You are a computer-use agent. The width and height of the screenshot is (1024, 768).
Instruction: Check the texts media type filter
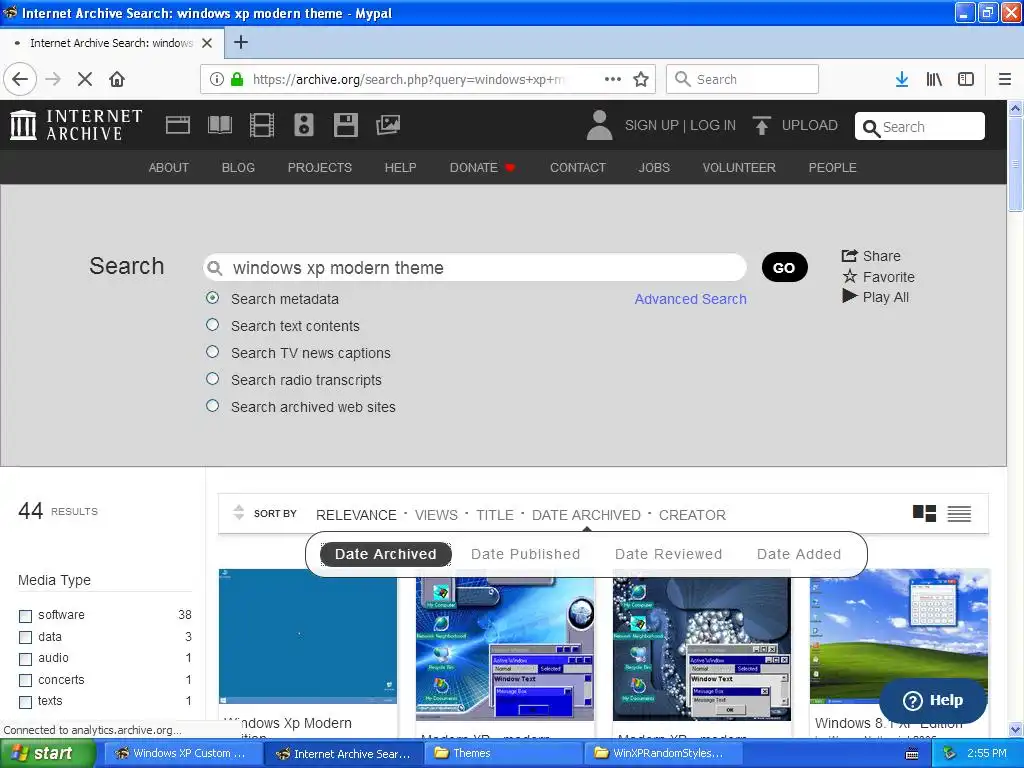(x=25, y=702)
